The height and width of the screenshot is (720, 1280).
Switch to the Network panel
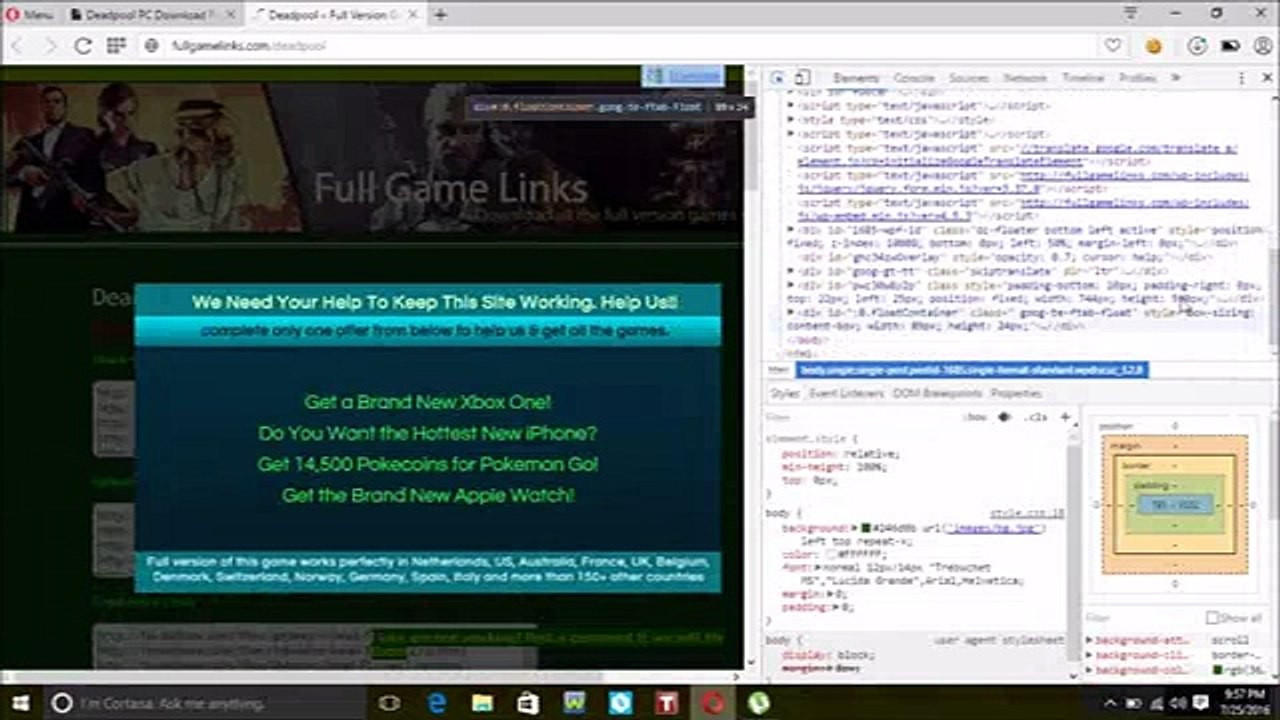(x=1025, y=78)
